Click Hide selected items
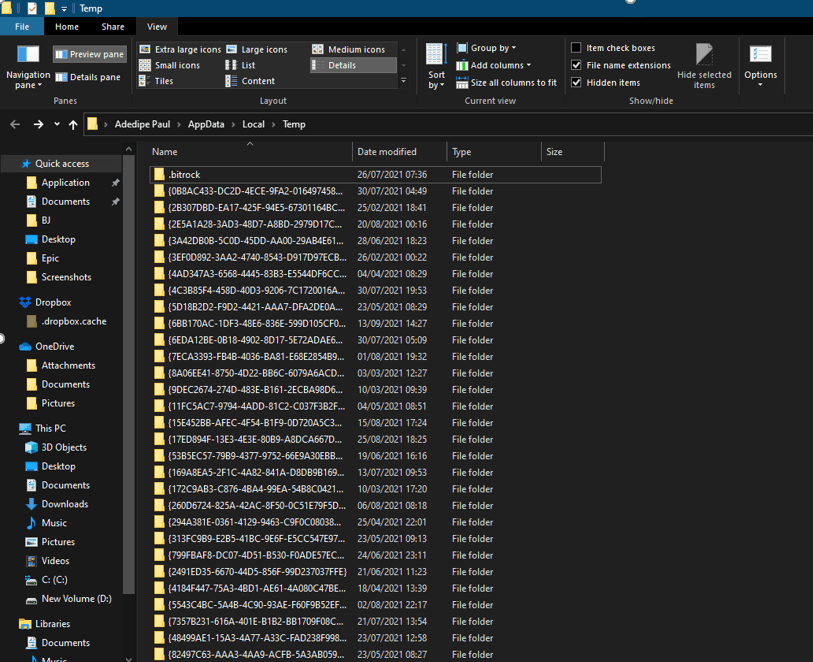 tap(703, 65)
